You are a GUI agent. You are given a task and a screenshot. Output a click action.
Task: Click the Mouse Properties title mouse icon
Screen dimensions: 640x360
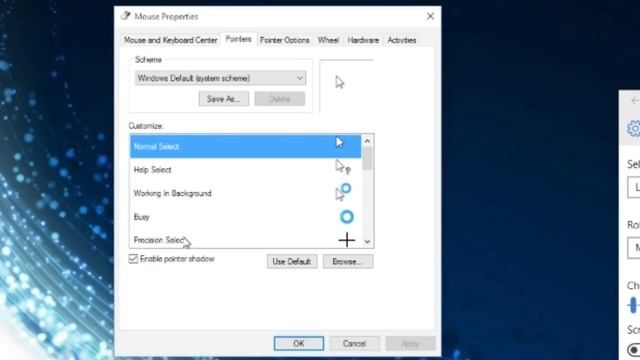coord(125,16)
